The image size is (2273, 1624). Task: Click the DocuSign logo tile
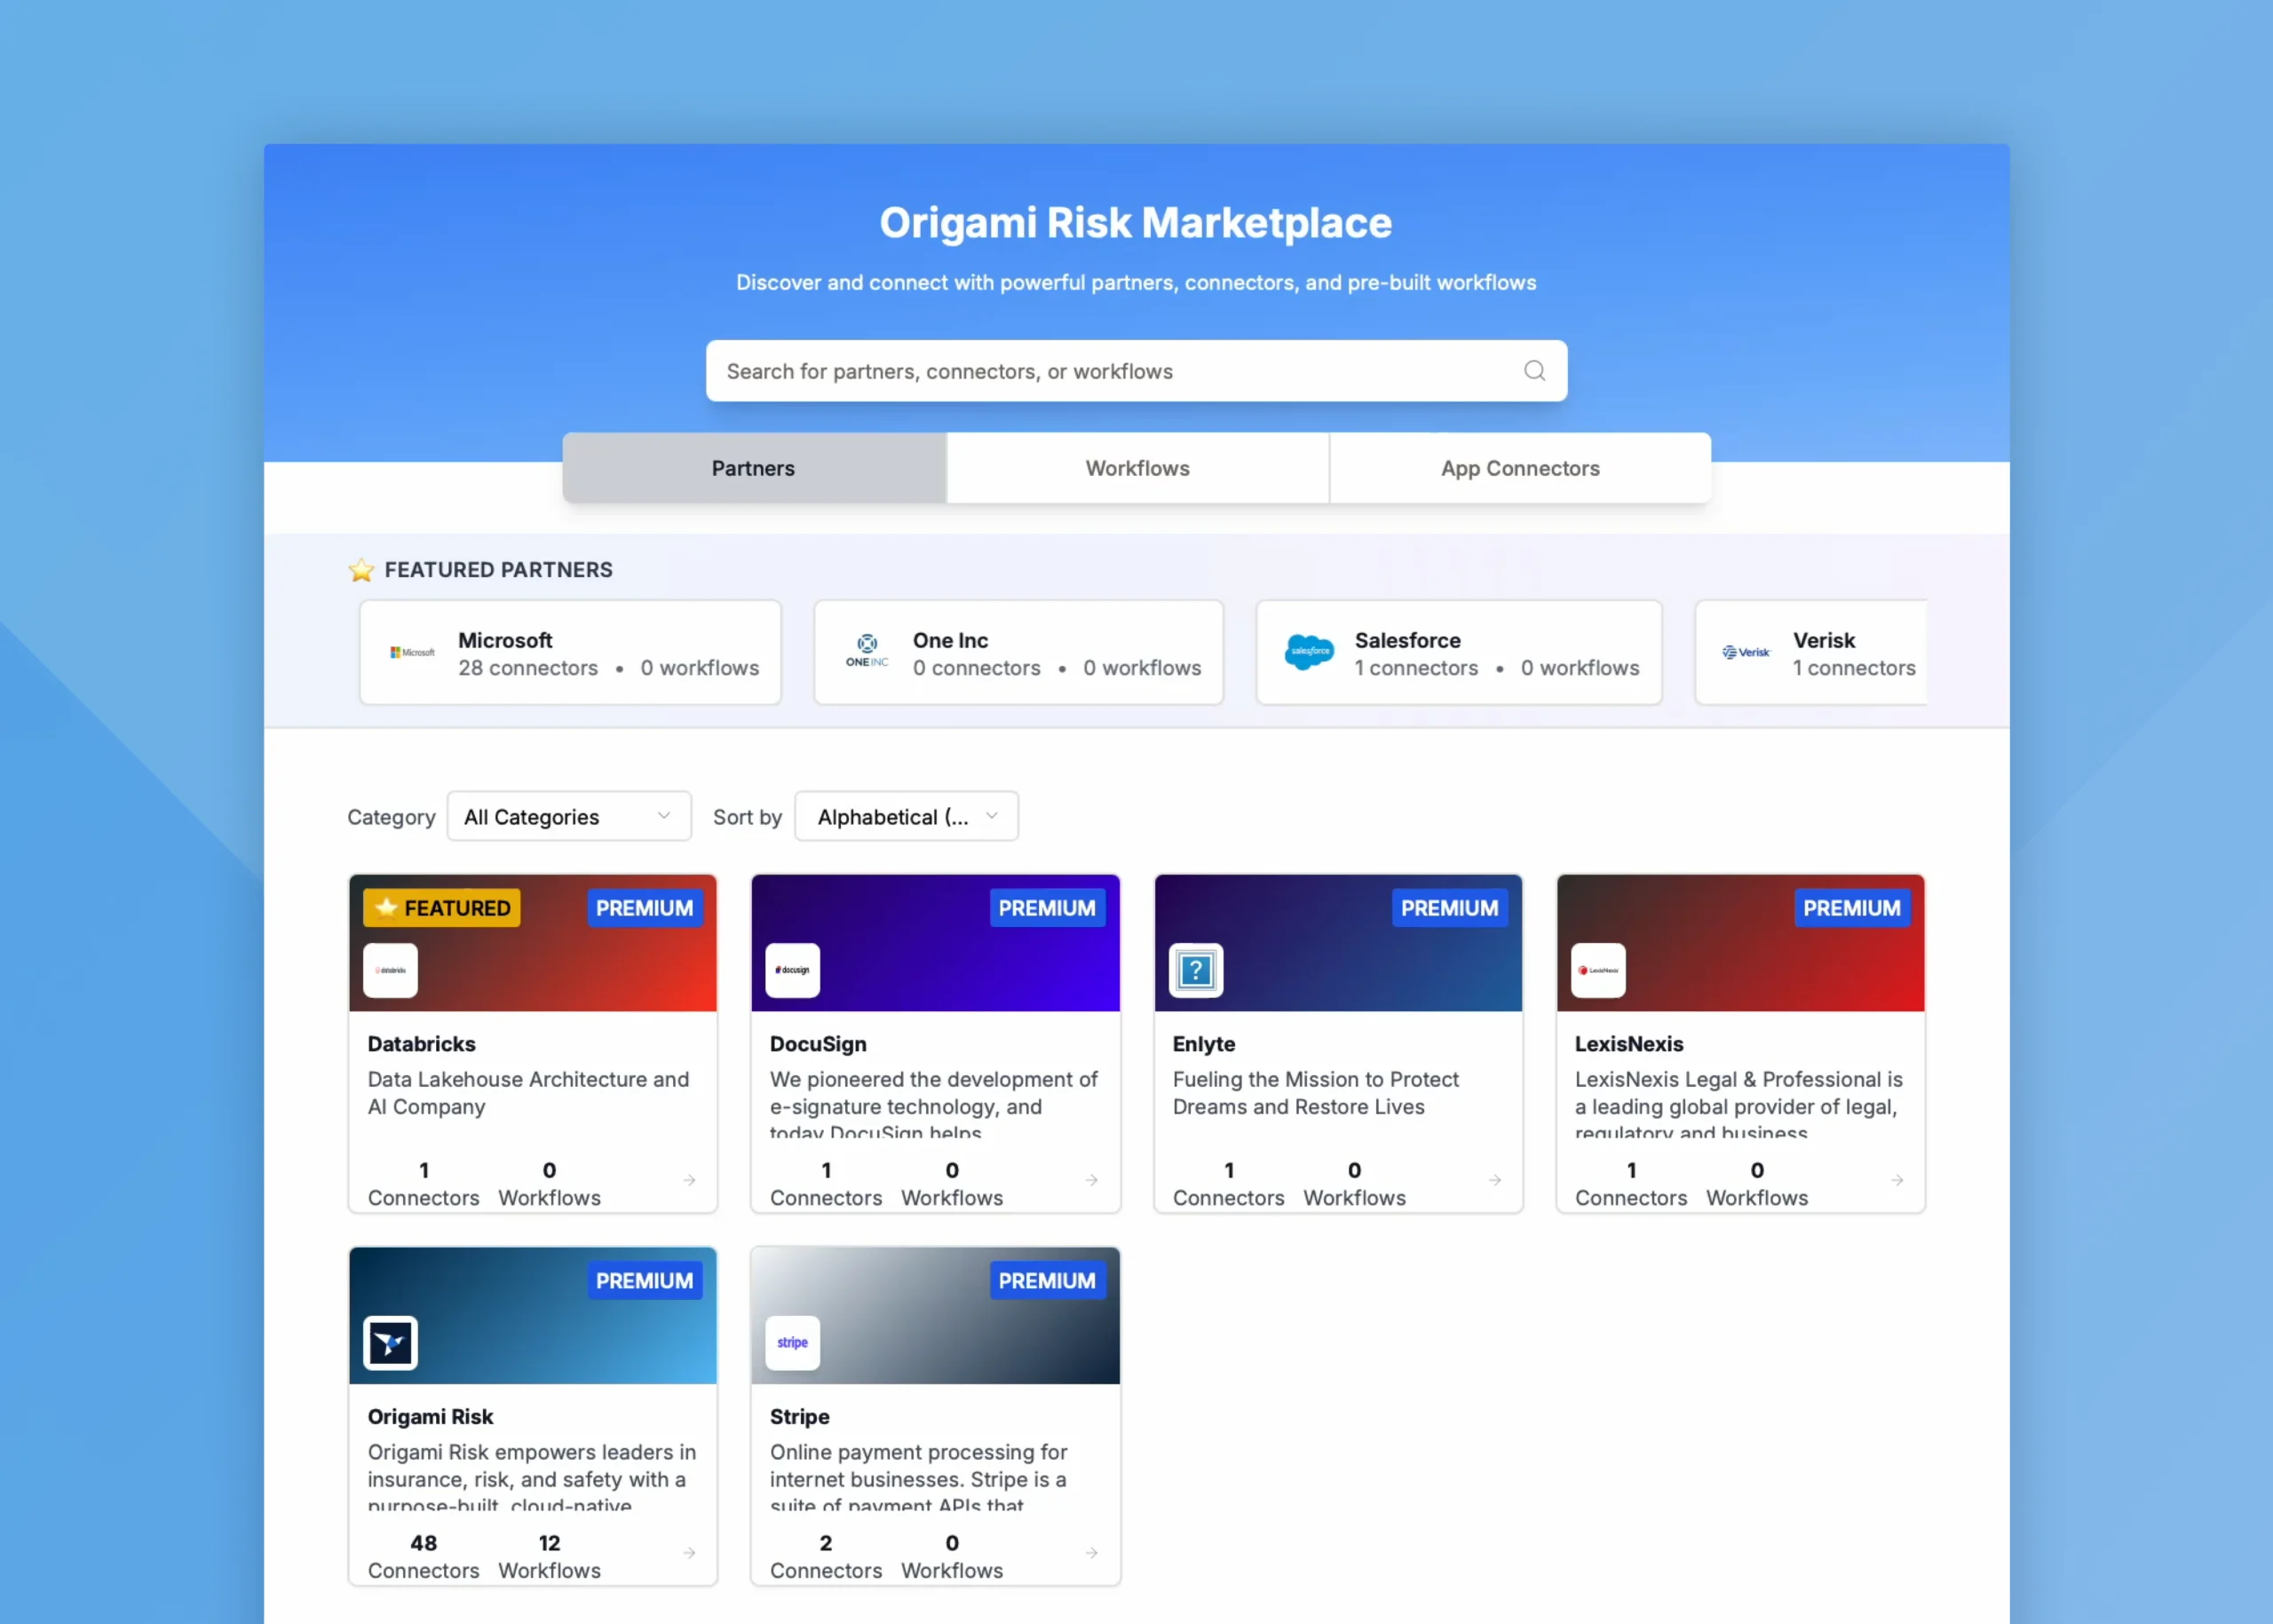792,970
